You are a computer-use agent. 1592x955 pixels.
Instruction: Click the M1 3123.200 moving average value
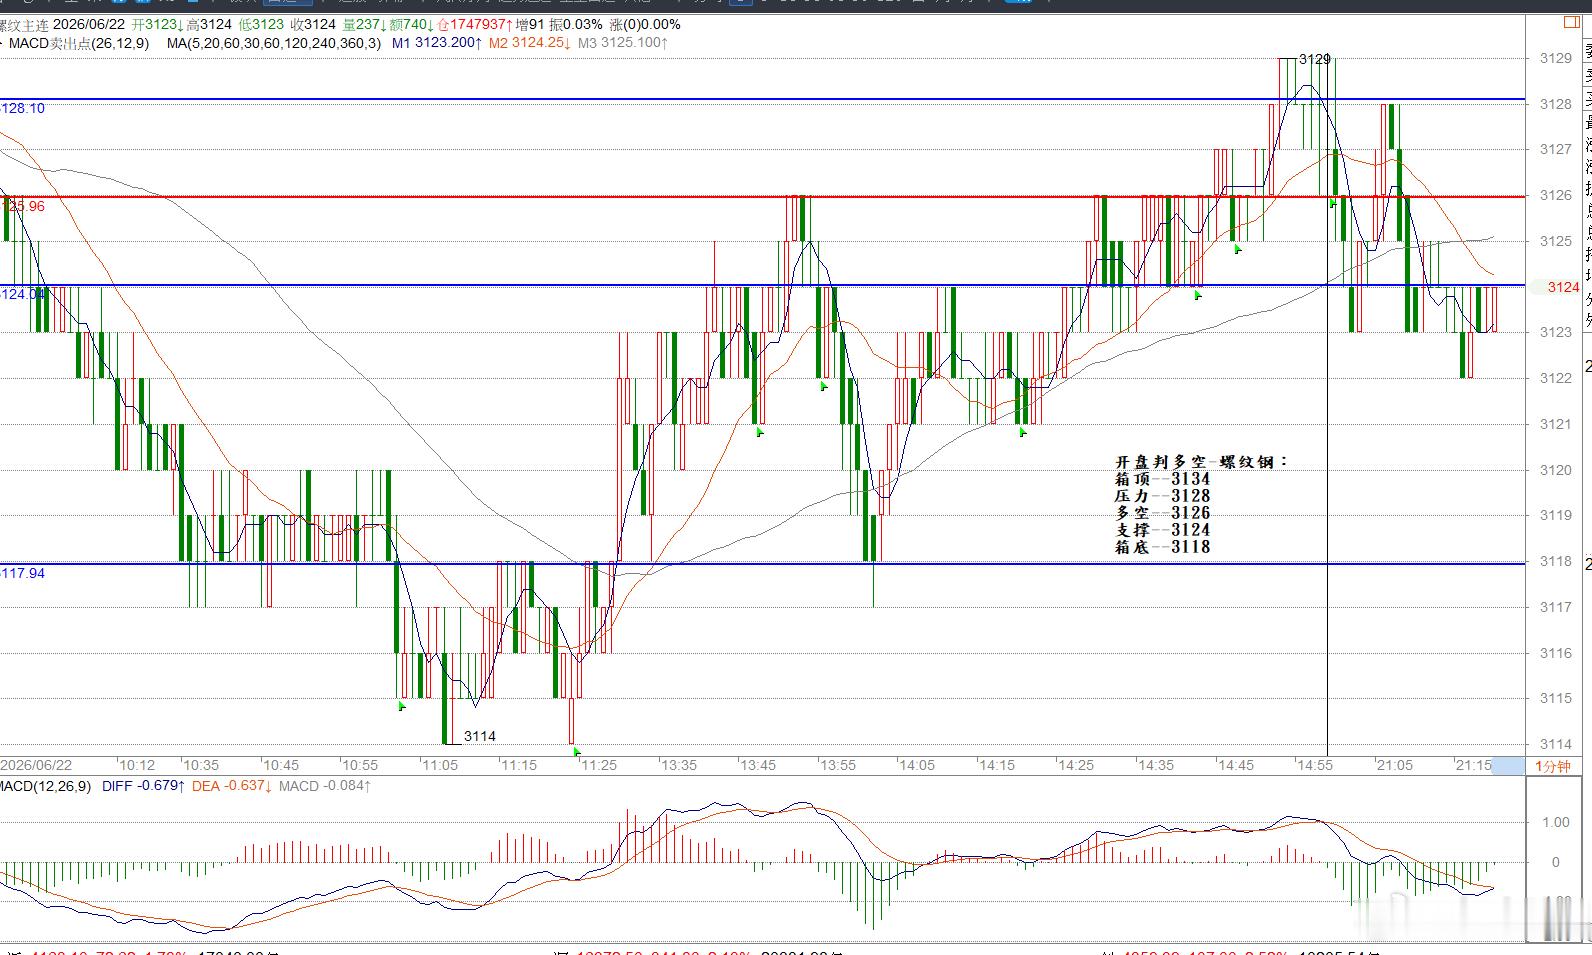click(x=436, y=43)
